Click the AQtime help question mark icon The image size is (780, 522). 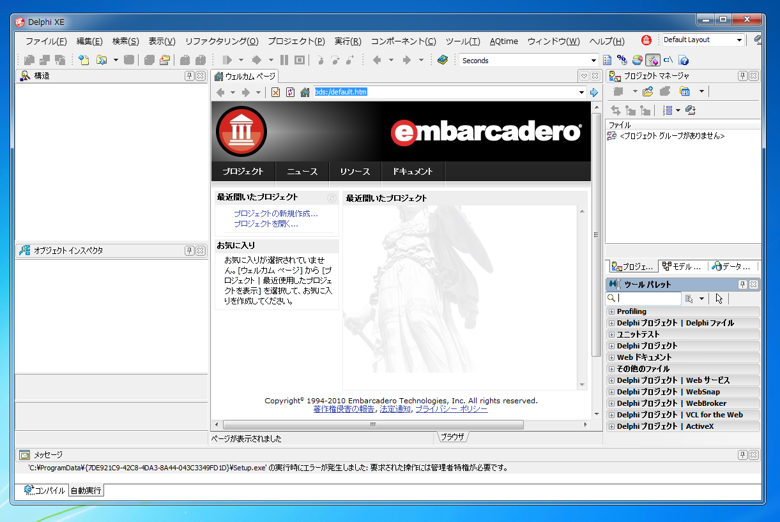684,60
